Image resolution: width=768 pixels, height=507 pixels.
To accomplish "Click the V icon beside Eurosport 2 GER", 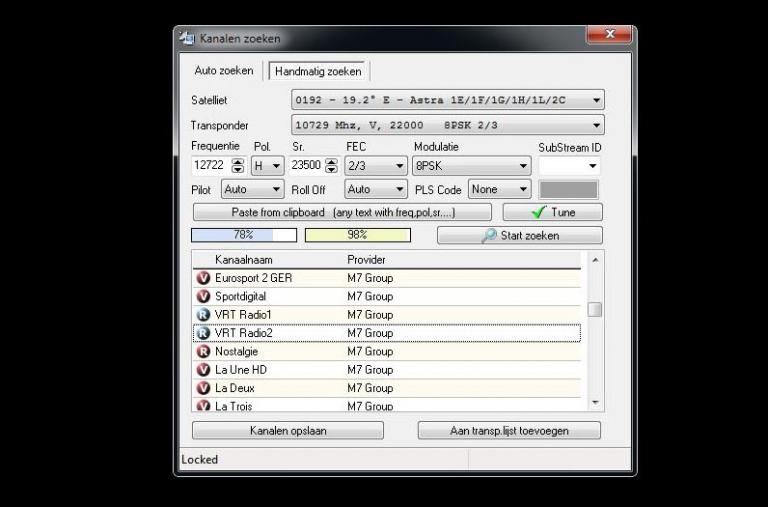I will point(204,278).
